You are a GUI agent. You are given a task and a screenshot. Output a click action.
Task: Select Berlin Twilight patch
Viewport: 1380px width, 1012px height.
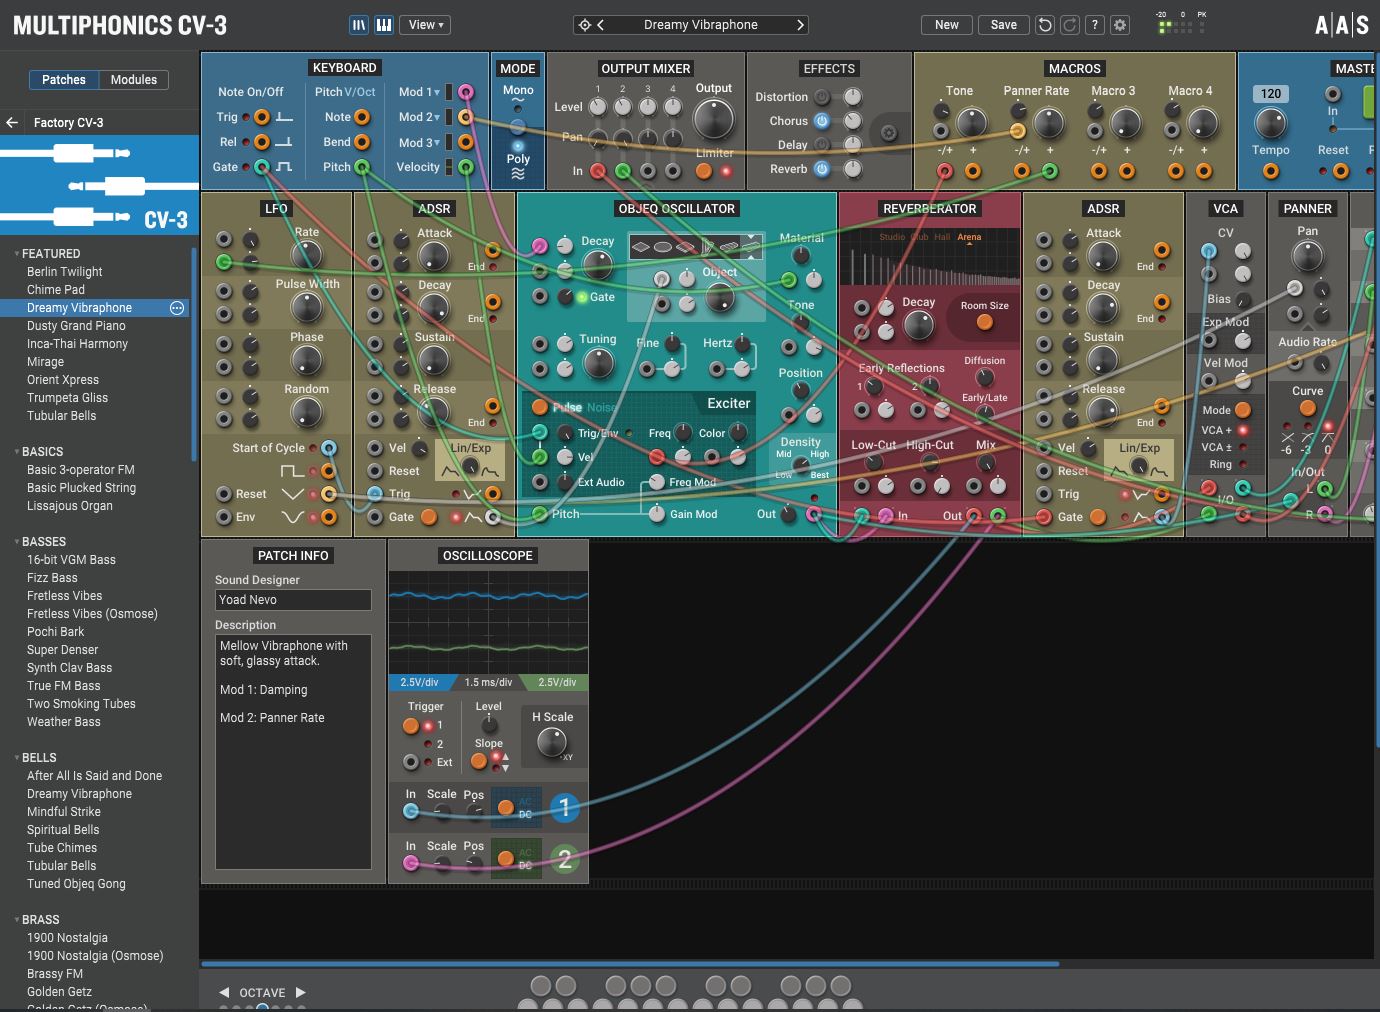pyautogui.click(x=65, y=272)
